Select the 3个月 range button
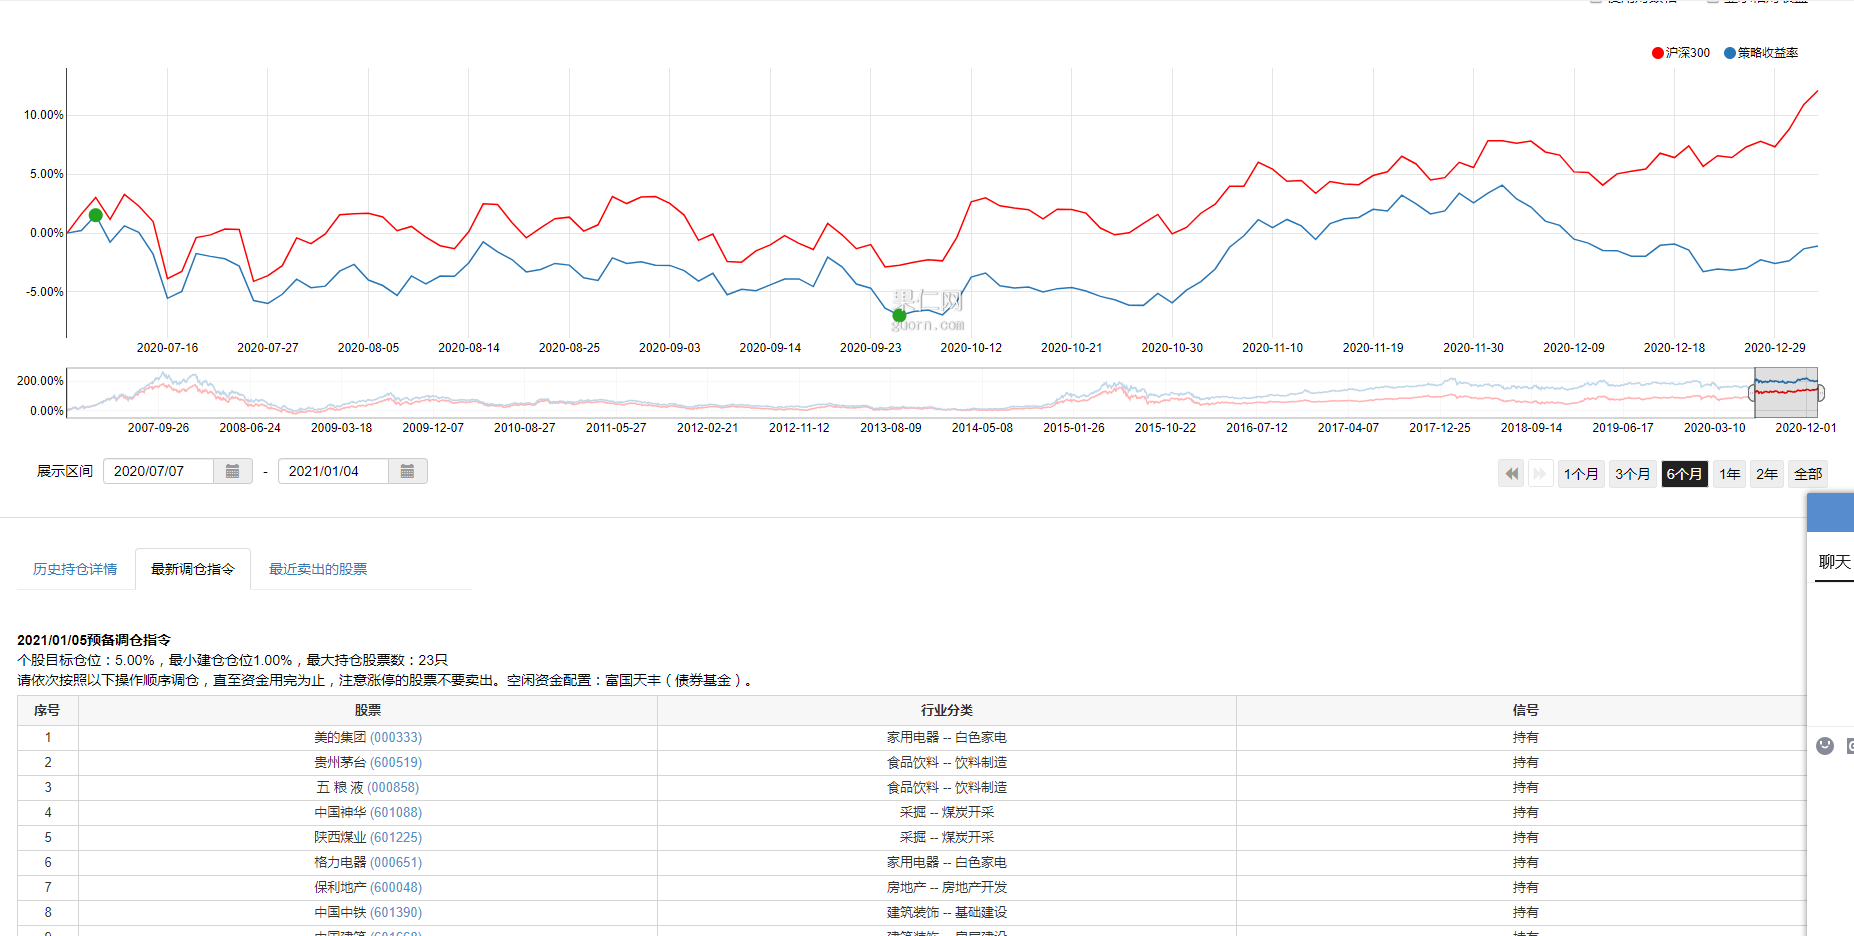1854x936 pixels. tap(1633, 474)
